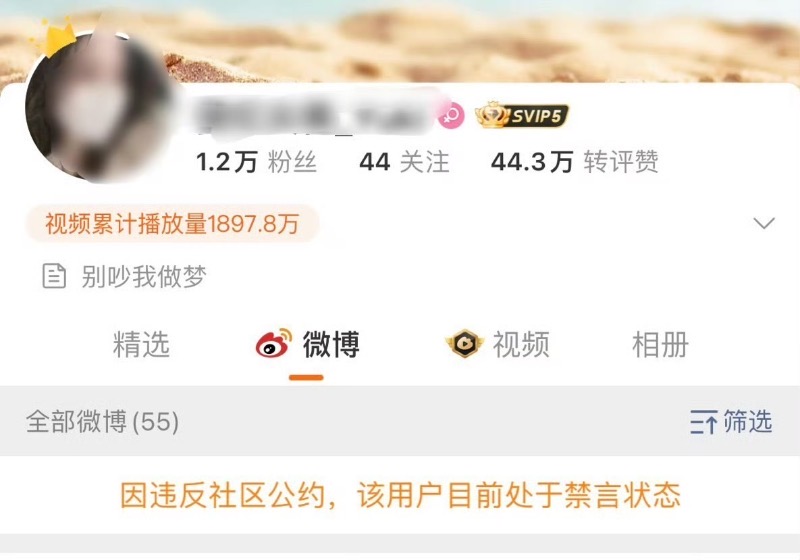Switch to the 精选 tab
This screenshot has height=560, width=800.
pos(141,344)
